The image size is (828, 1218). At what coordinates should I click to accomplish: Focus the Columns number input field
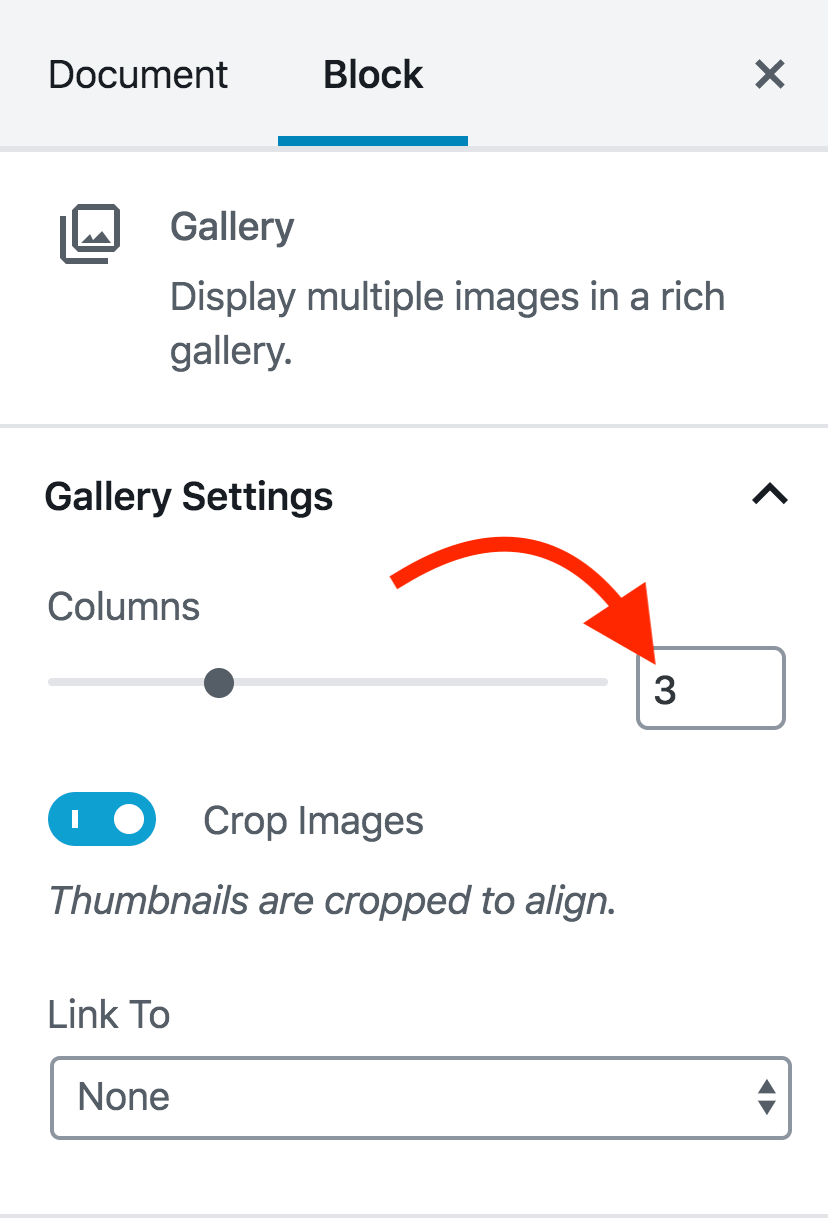(x=710, y=688)
